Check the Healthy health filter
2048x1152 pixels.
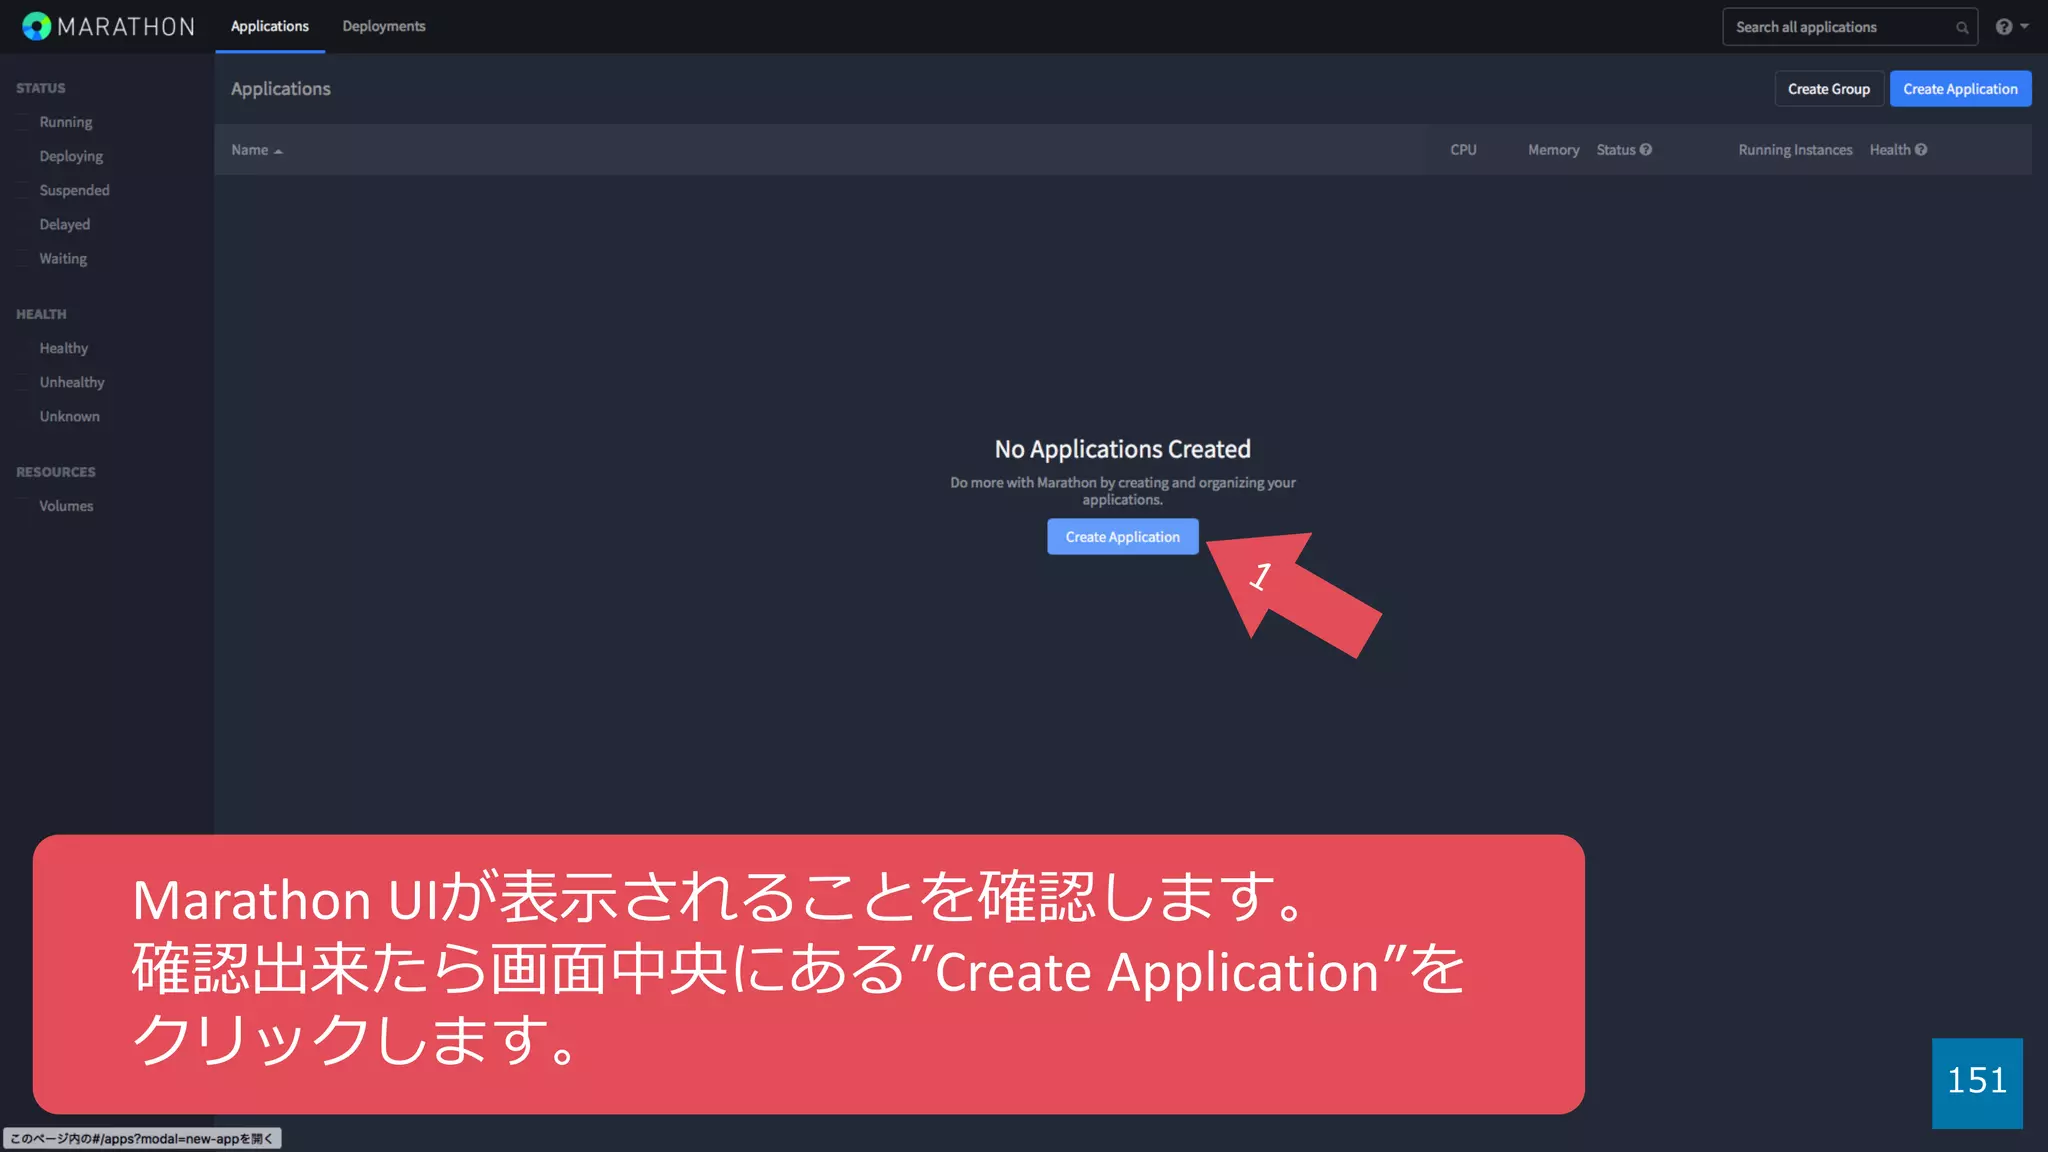[23, 348]
